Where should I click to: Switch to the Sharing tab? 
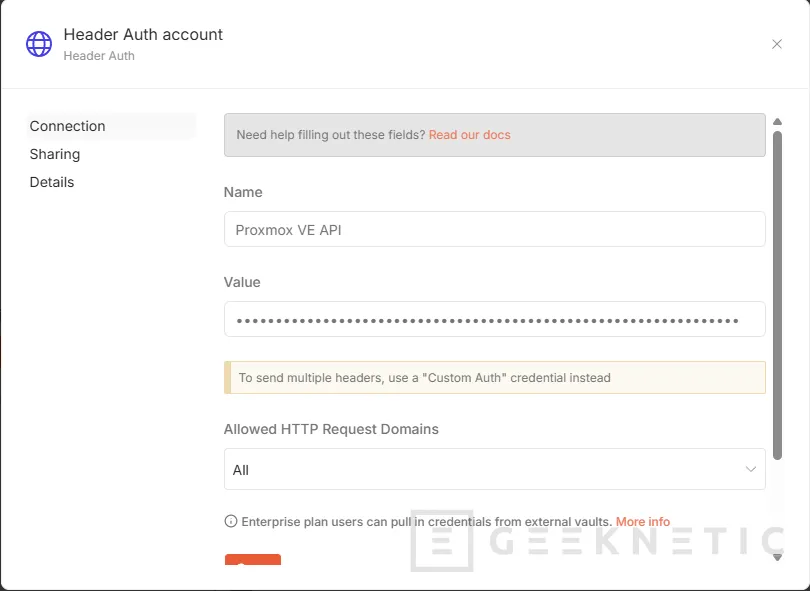[x=55, y=154]
